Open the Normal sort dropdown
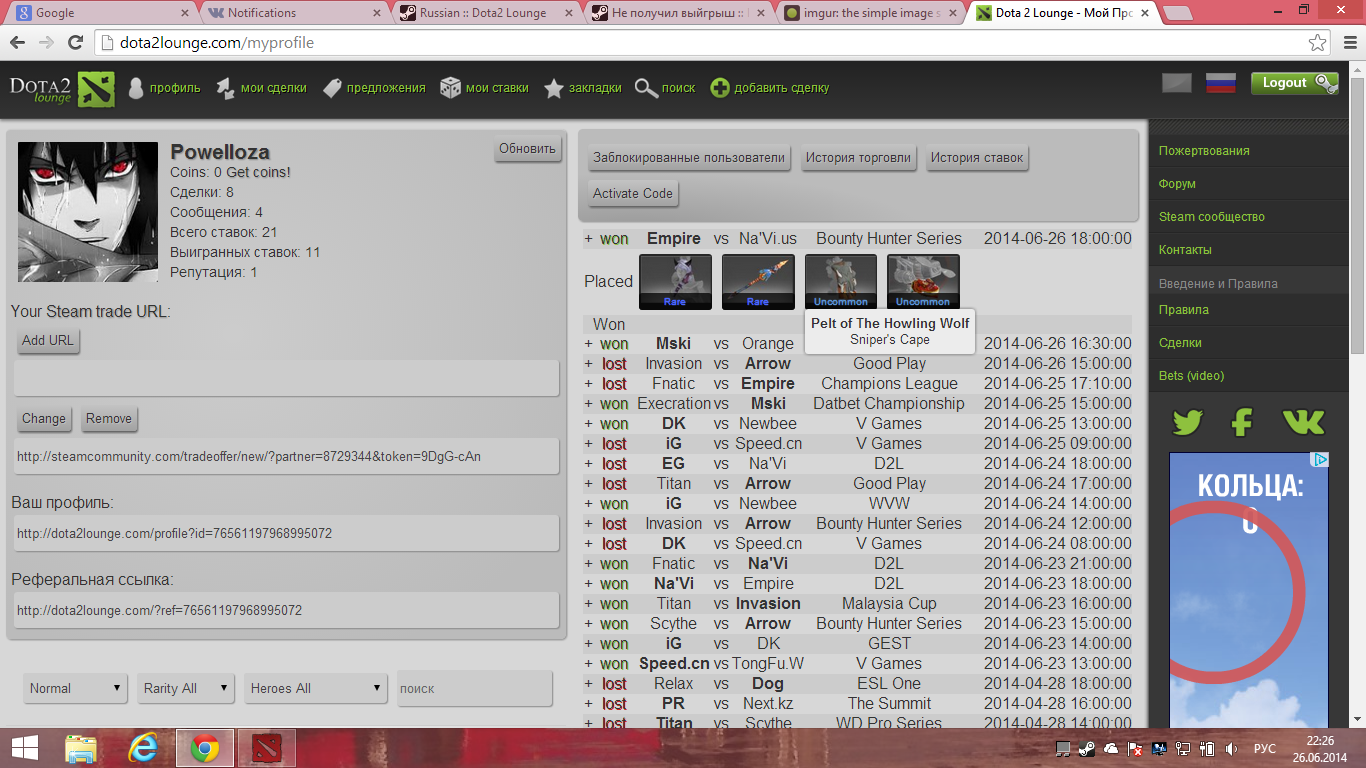Viewport: 1366px width, 768px height. (x=76, y=688)
